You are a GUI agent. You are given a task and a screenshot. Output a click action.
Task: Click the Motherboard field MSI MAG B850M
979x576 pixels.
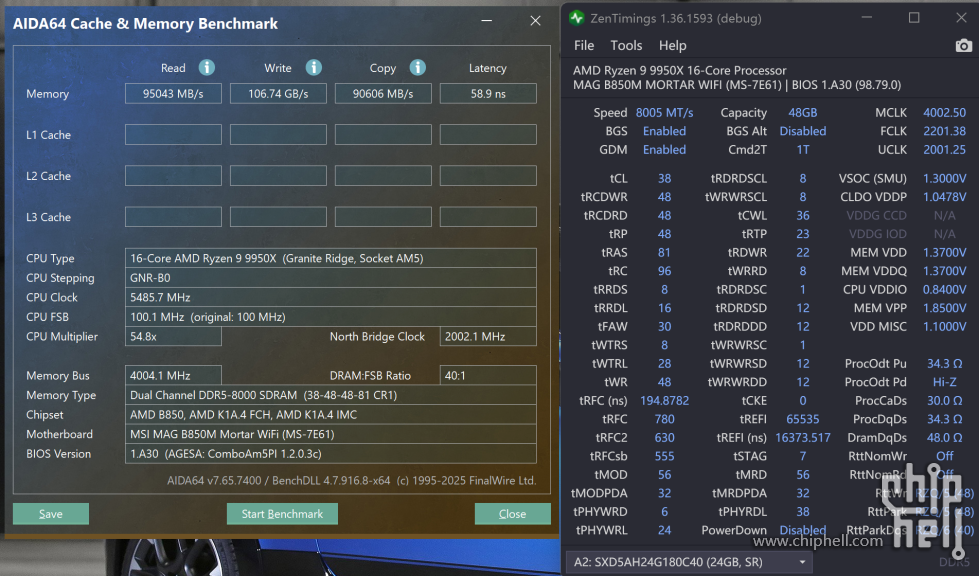[330, 434]
